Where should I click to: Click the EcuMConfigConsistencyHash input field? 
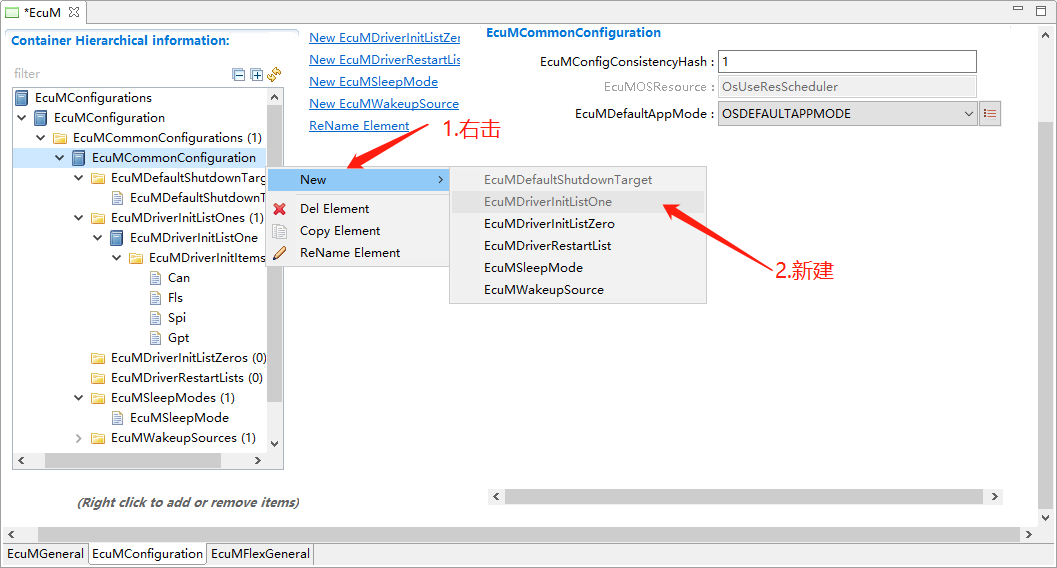coord(846,62)
